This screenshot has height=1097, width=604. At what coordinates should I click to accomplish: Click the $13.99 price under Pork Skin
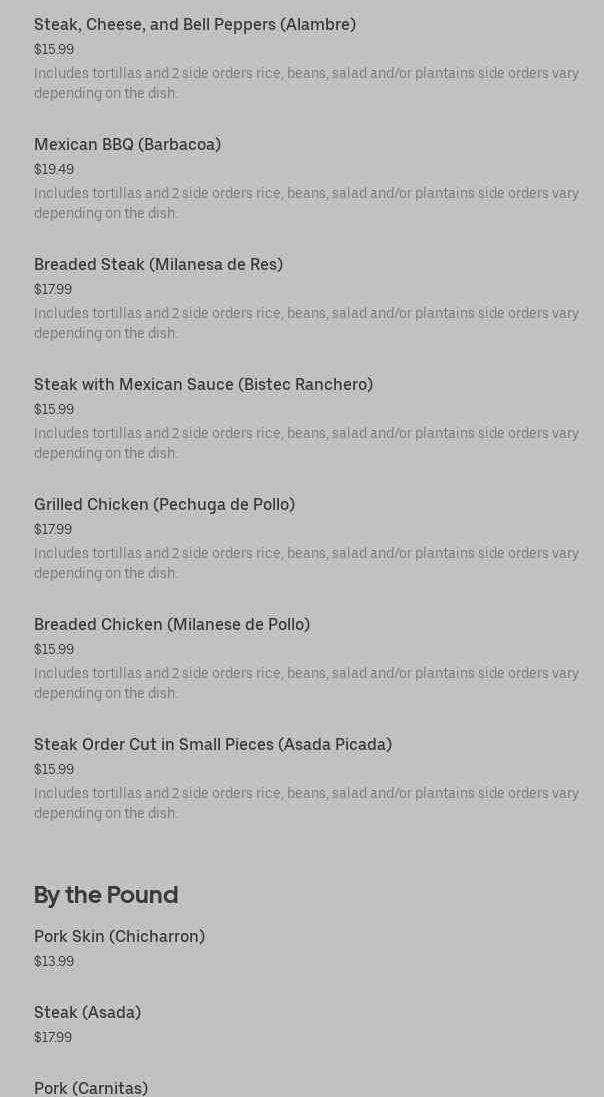[x=54, y=962]
